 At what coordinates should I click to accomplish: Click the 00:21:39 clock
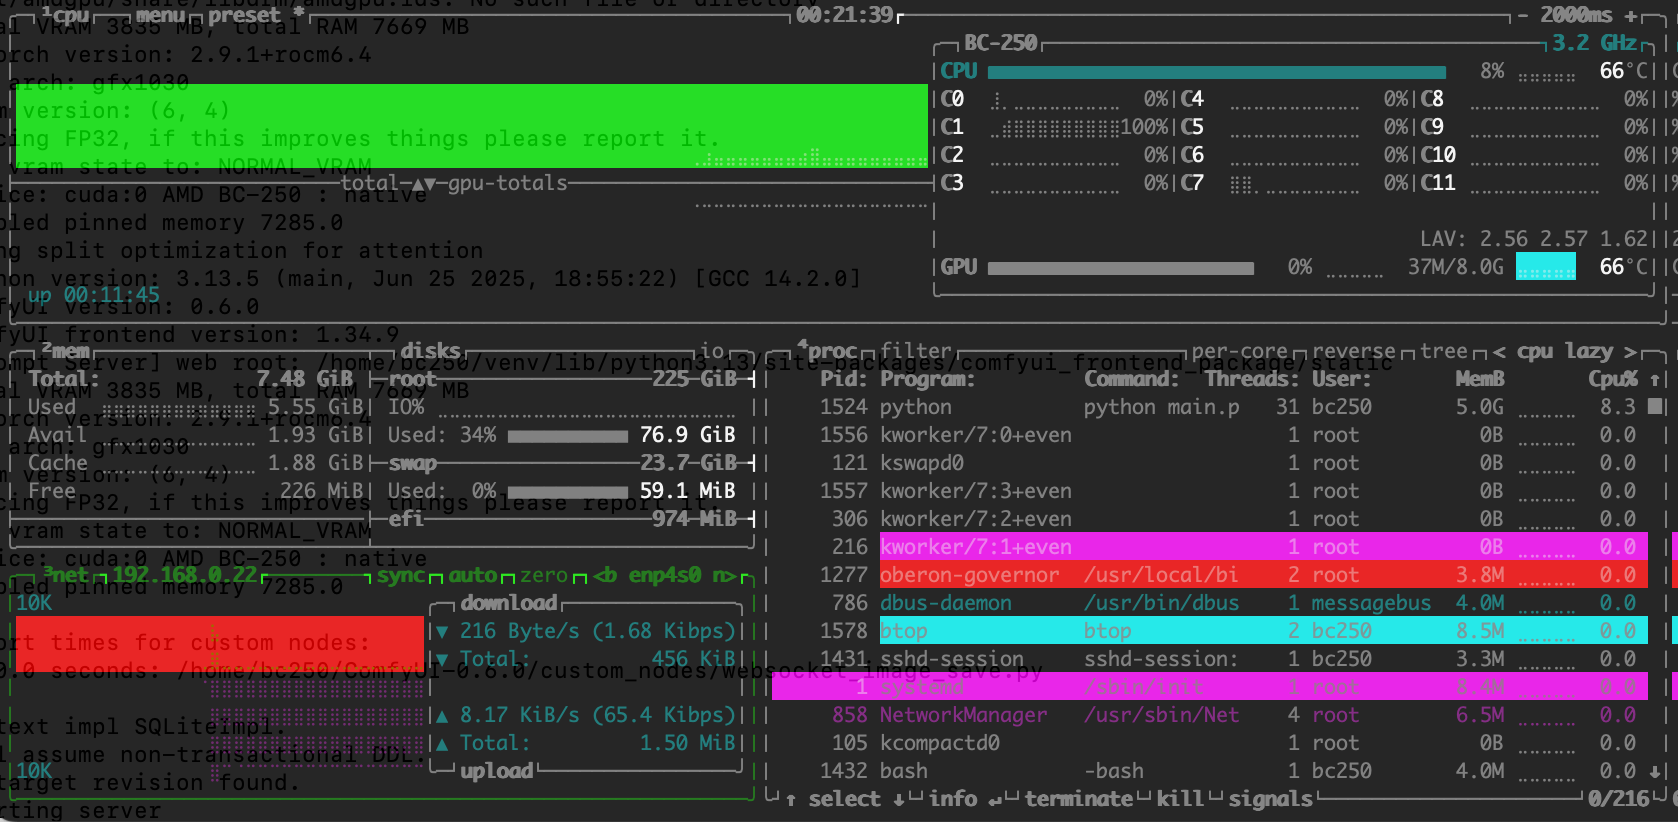click(845, 15)
